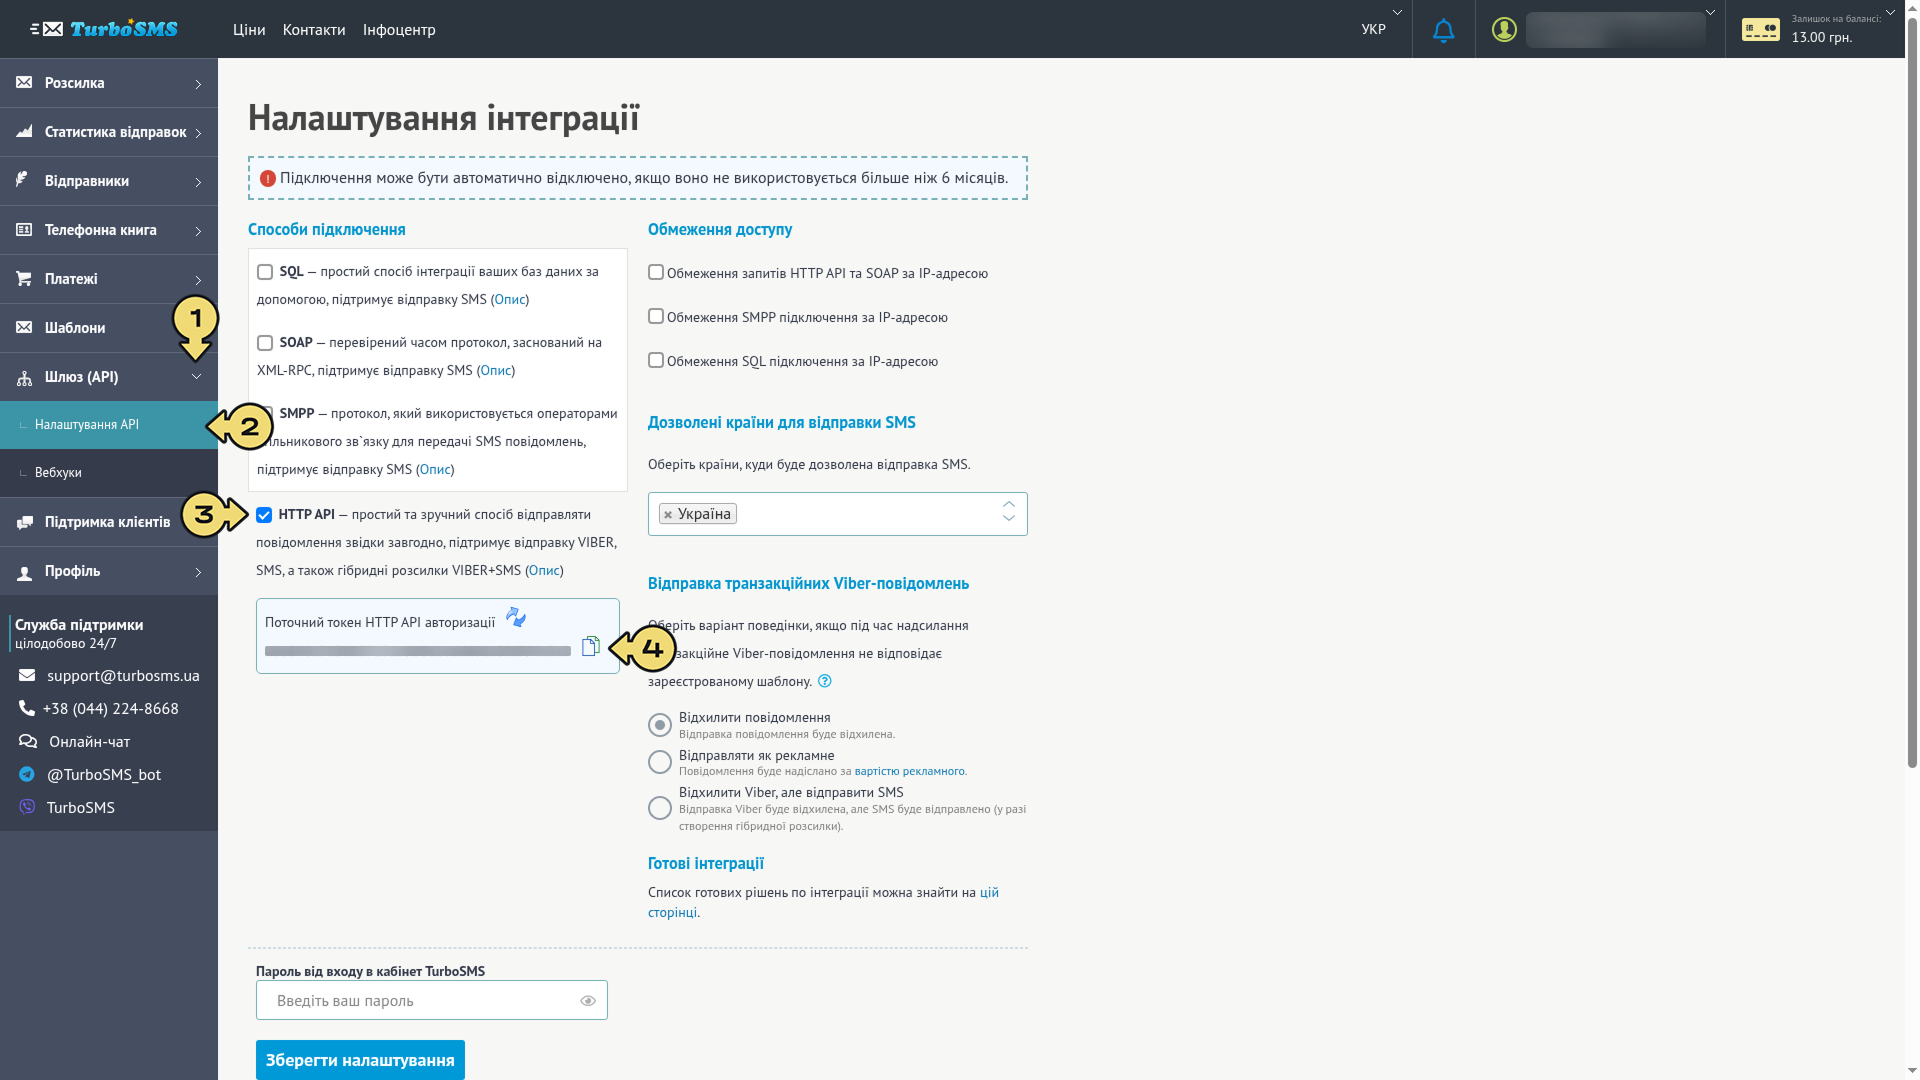Click the phone icon in support

(x=26, y=708)
